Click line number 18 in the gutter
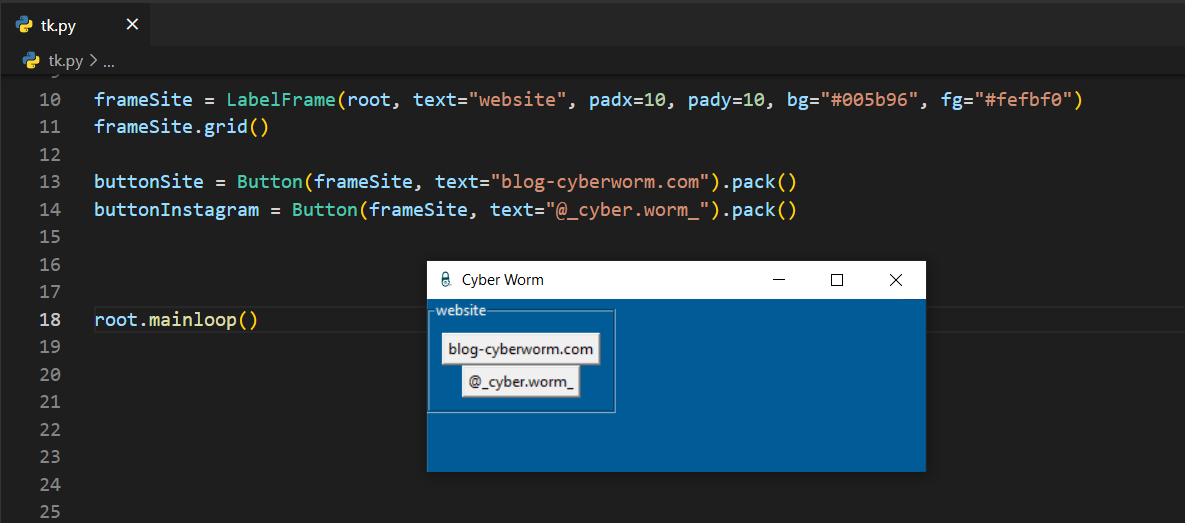1185x523 pixels. click(x=49, y=320)
